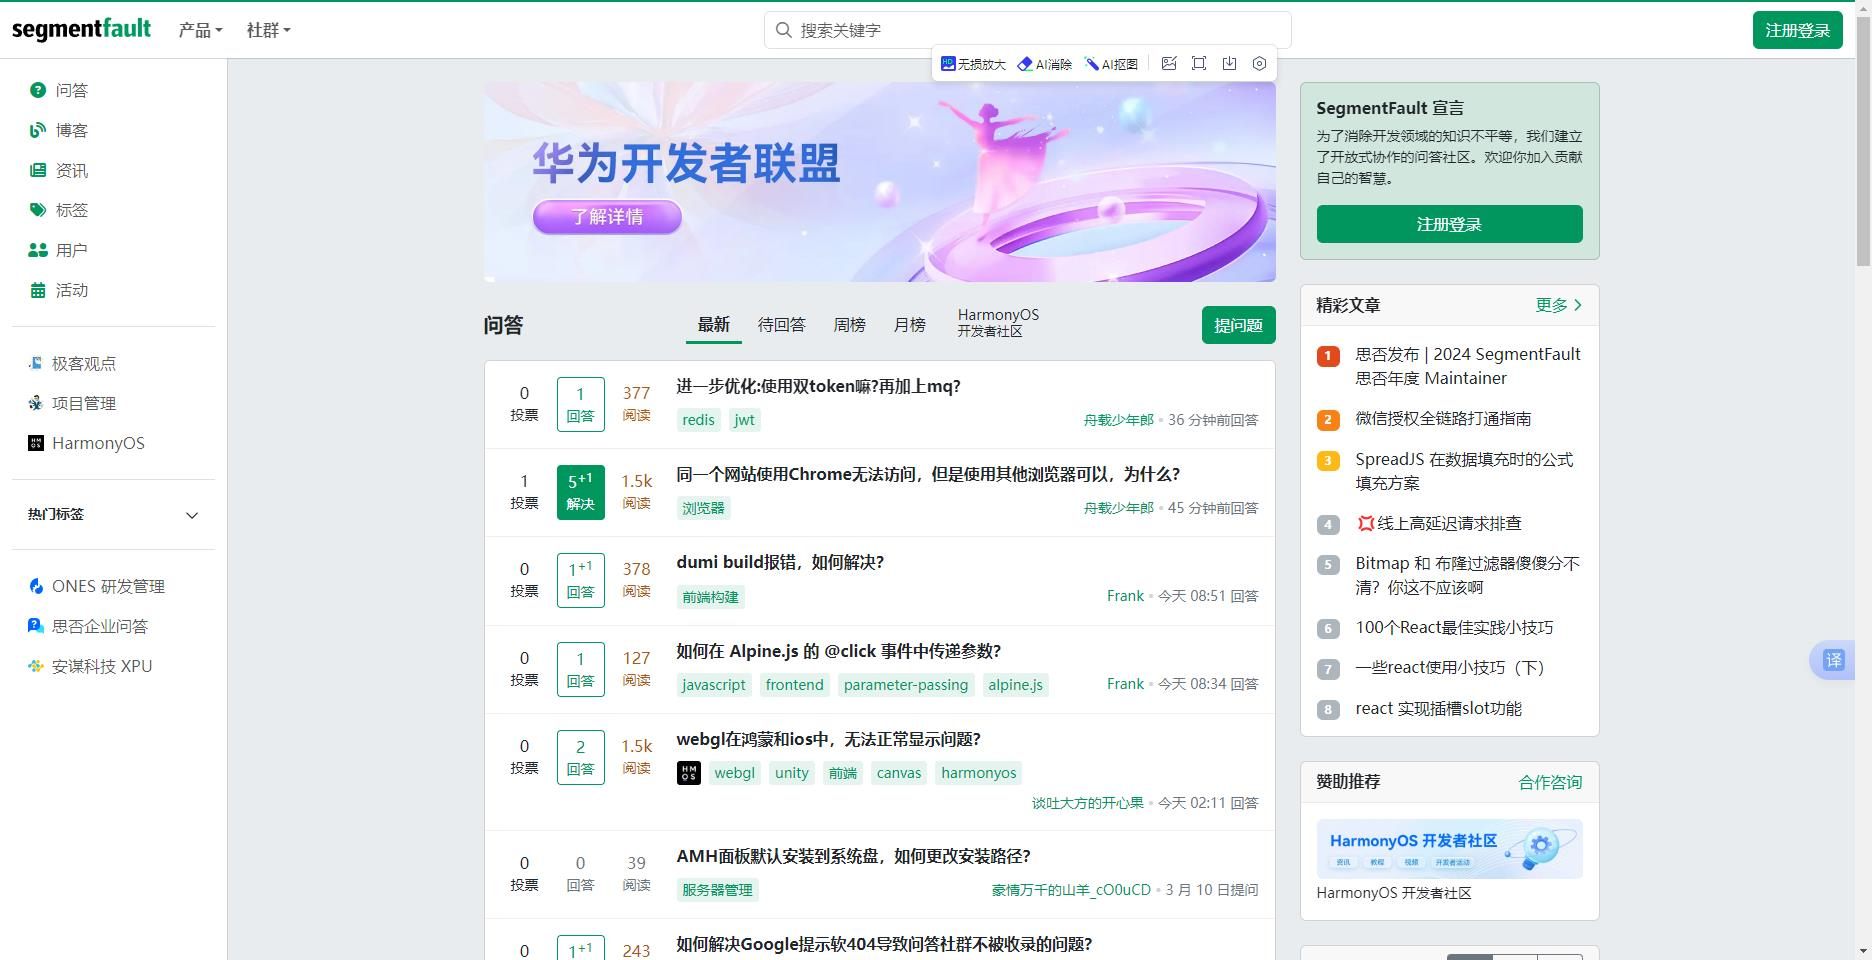Viewport: 1872px width, 960px height.
Task: Open question 进一步优化:使用双token嘛?再加上mq?
Action: pos(818,386)
